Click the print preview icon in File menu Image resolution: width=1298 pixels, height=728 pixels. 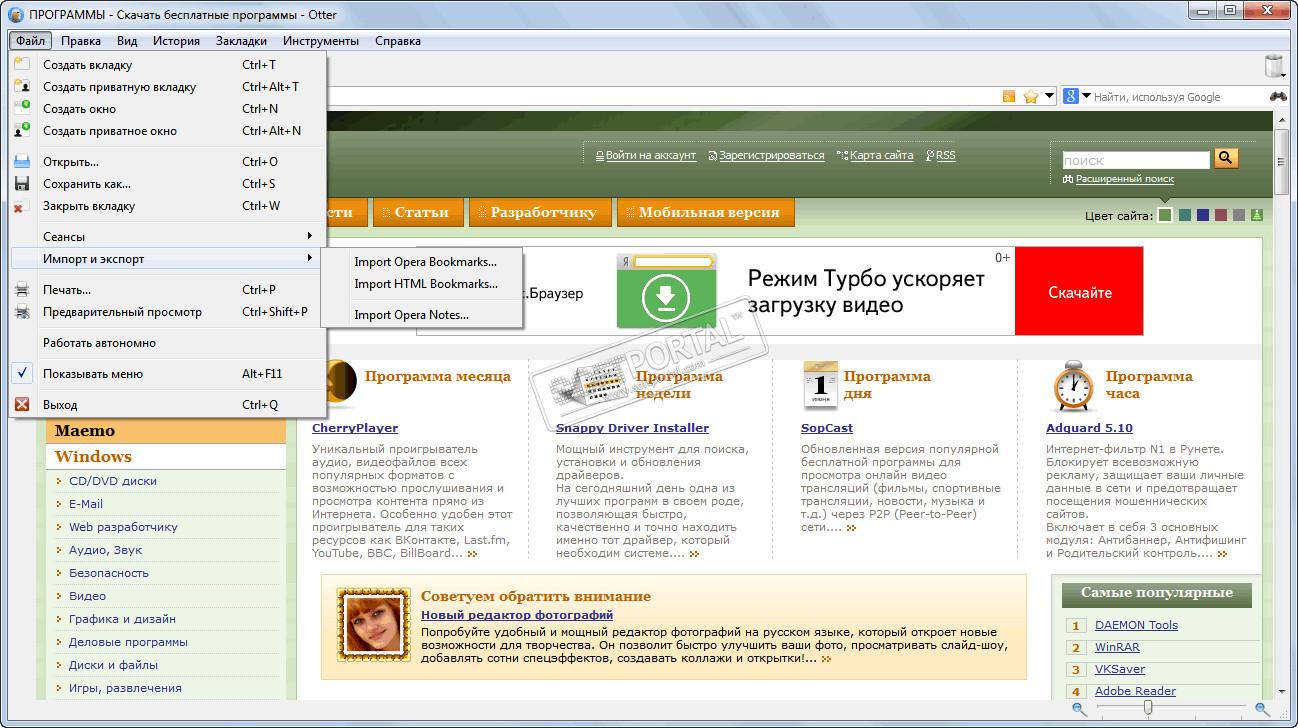(x=21, y=312)
